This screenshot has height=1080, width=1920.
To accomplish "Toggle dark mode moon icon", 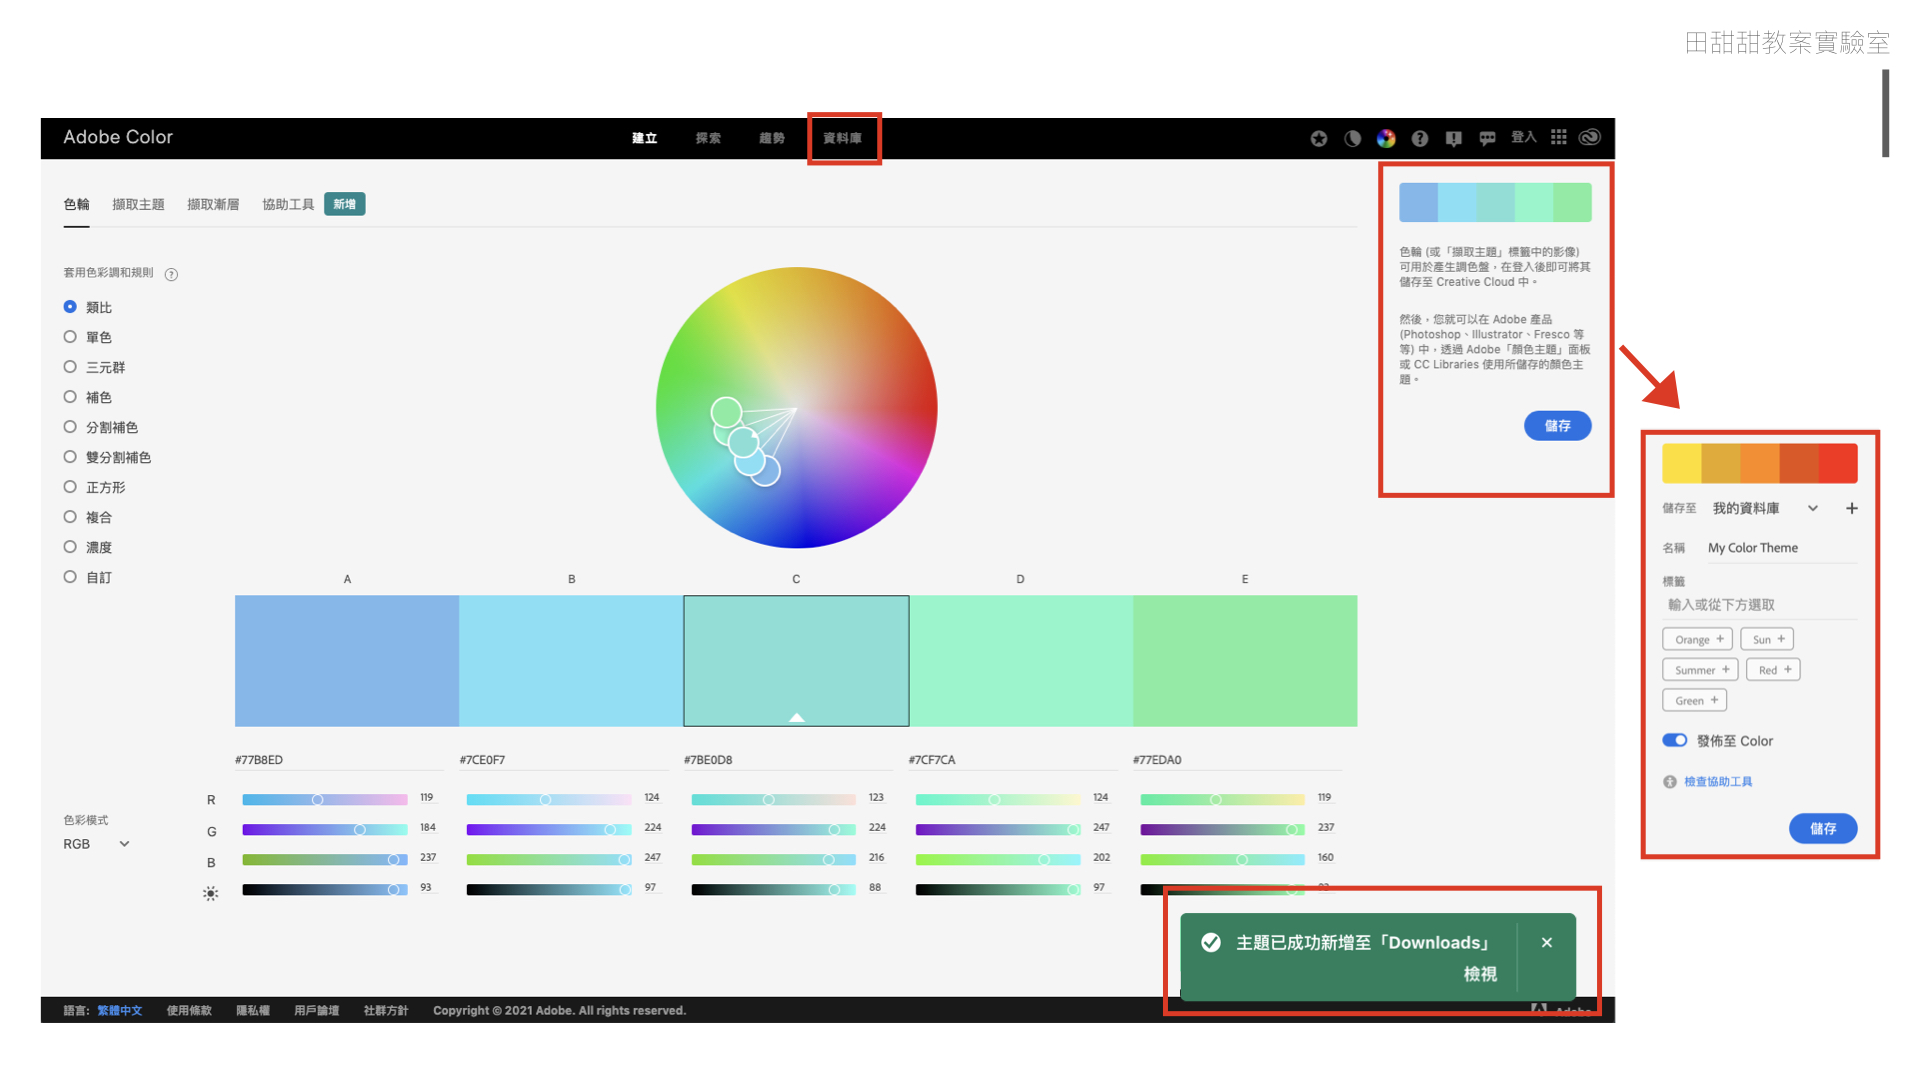I will coord(1352,138).
